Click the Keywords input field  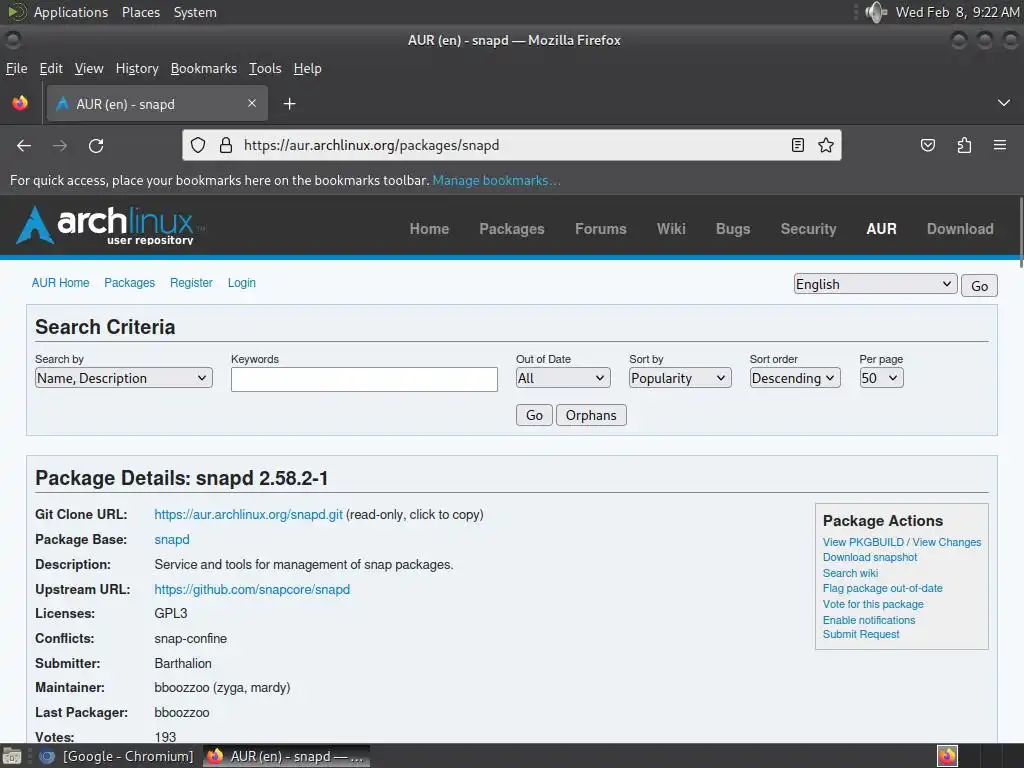coord(364,379)
